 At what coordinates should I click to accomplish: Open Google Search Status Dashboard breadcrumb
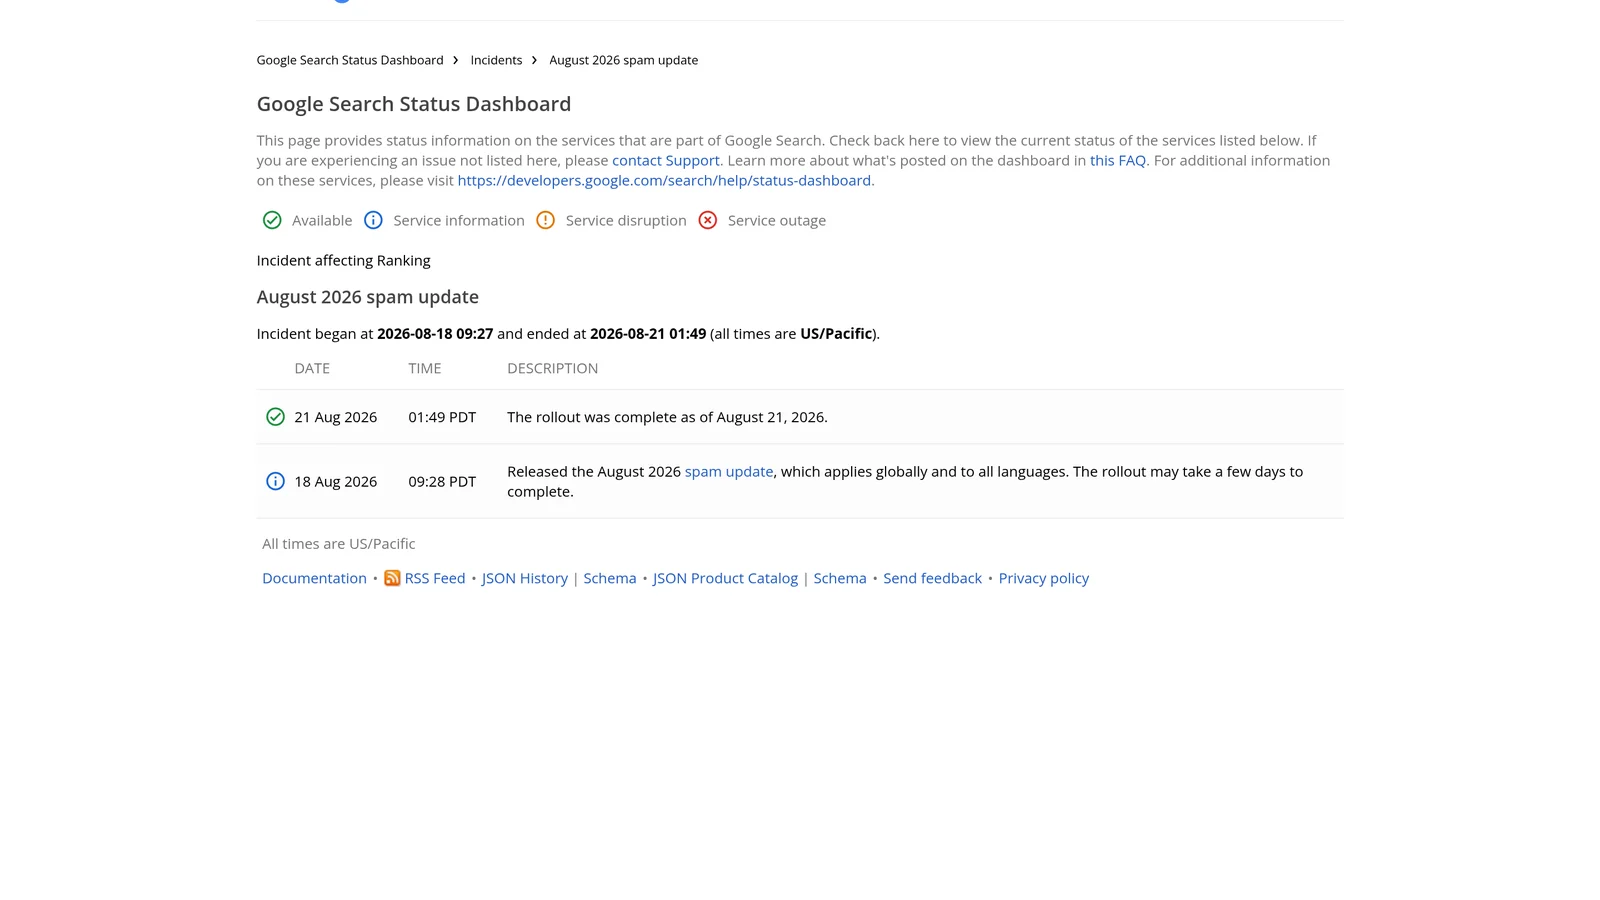coord(350,60)
